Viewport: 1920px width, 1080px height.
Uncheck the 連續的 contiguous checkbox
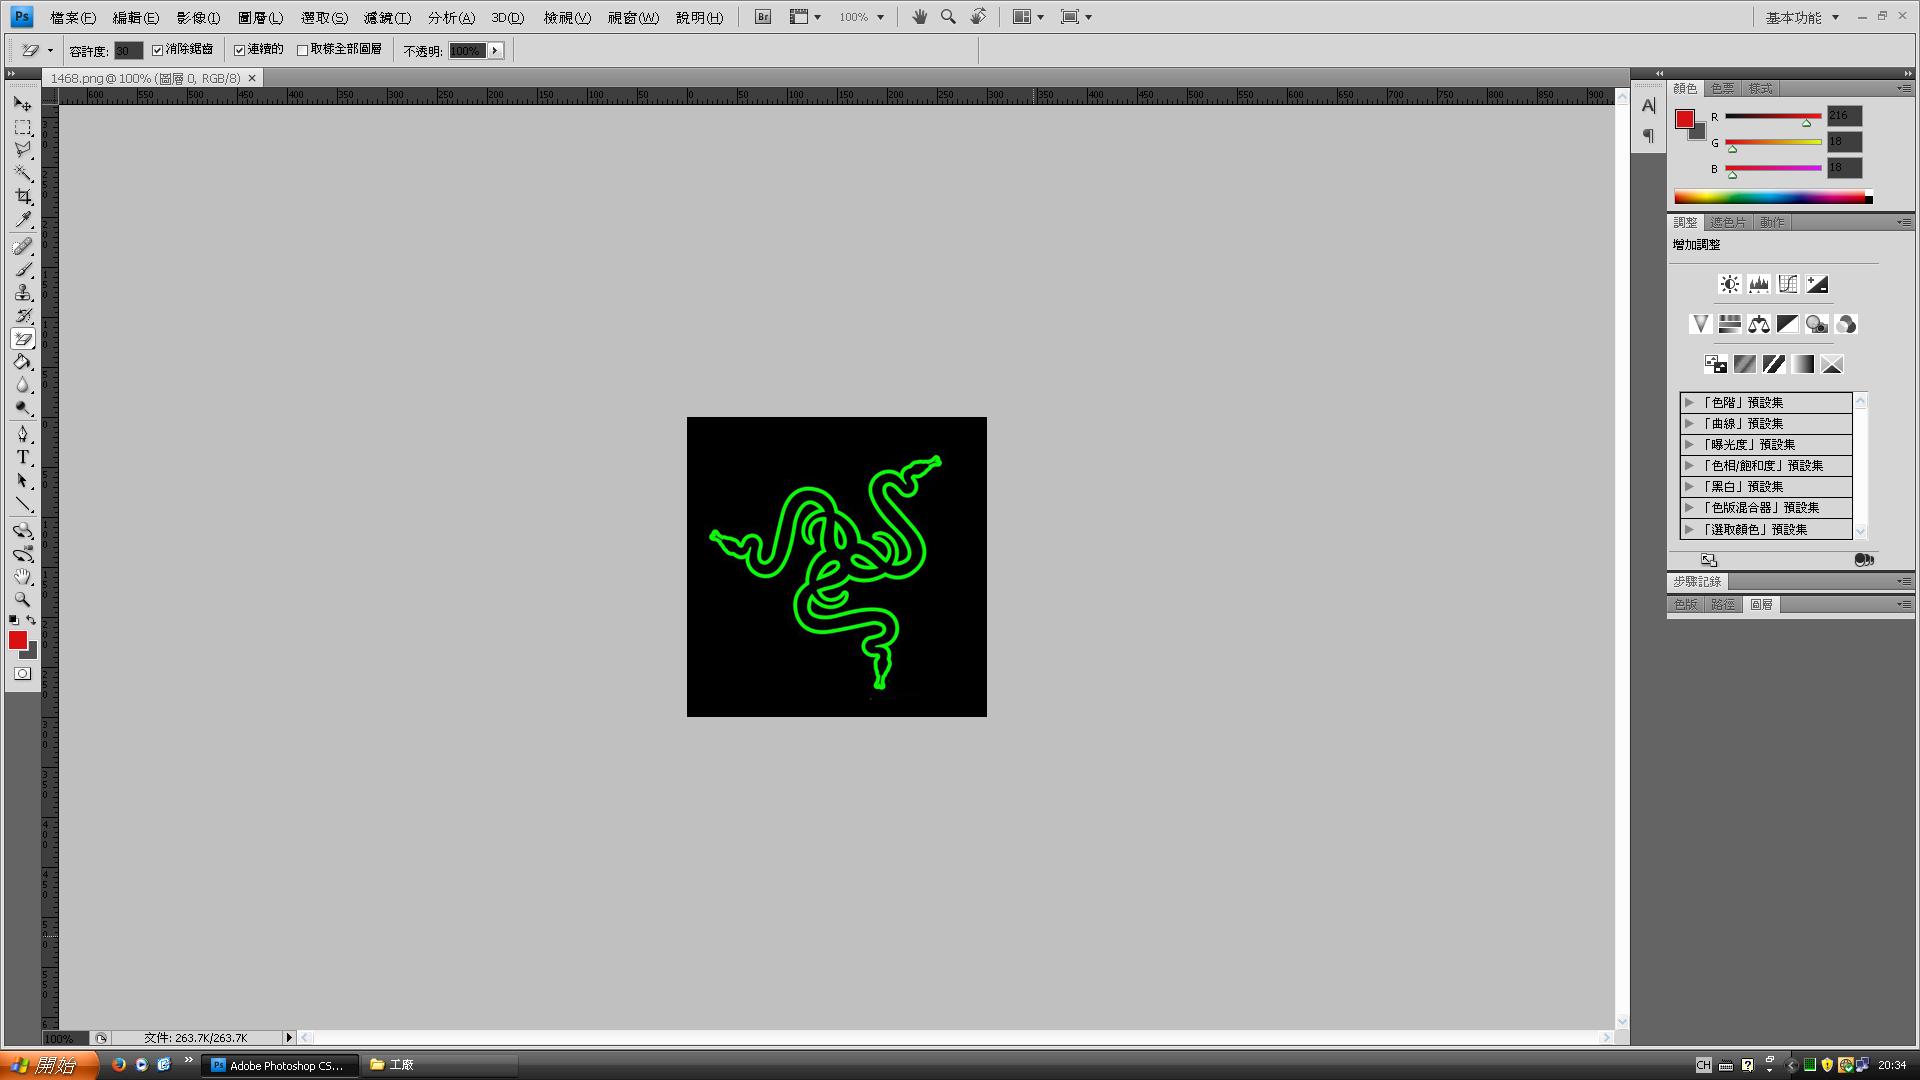(x=240, y=50)
